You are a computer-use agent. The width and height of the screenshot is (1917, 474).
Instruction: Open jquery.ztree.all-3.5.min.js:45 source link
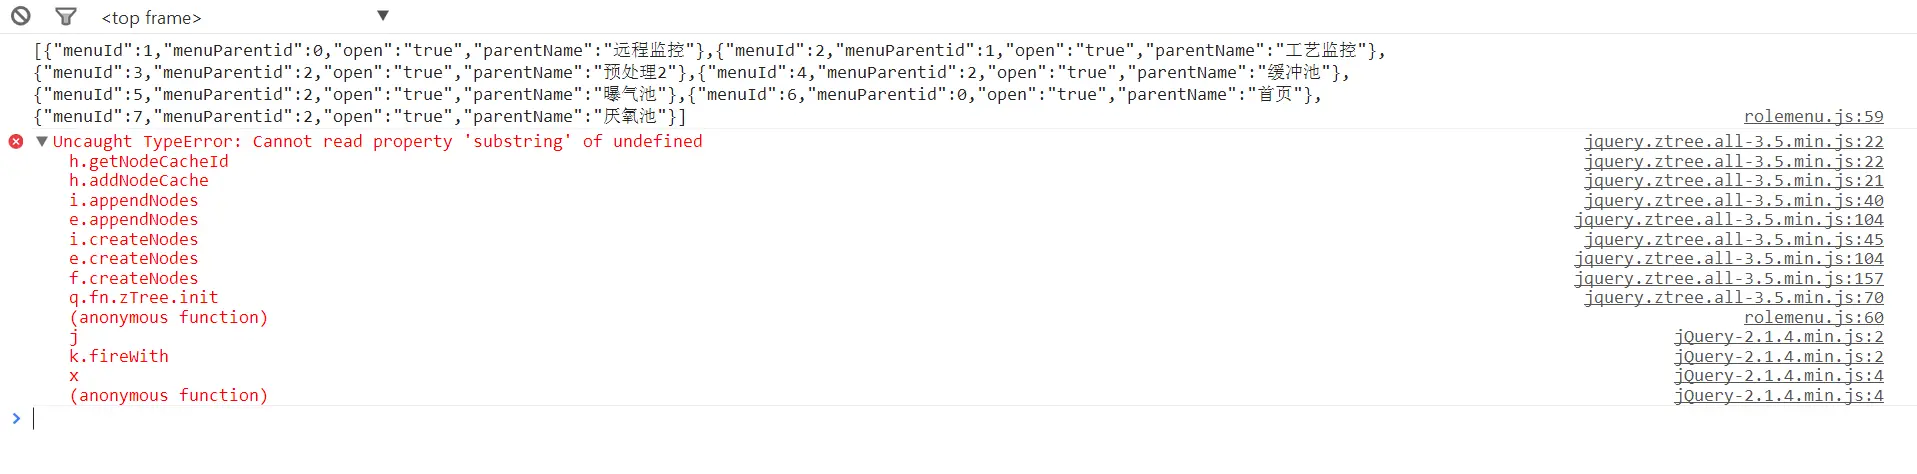1733,240
